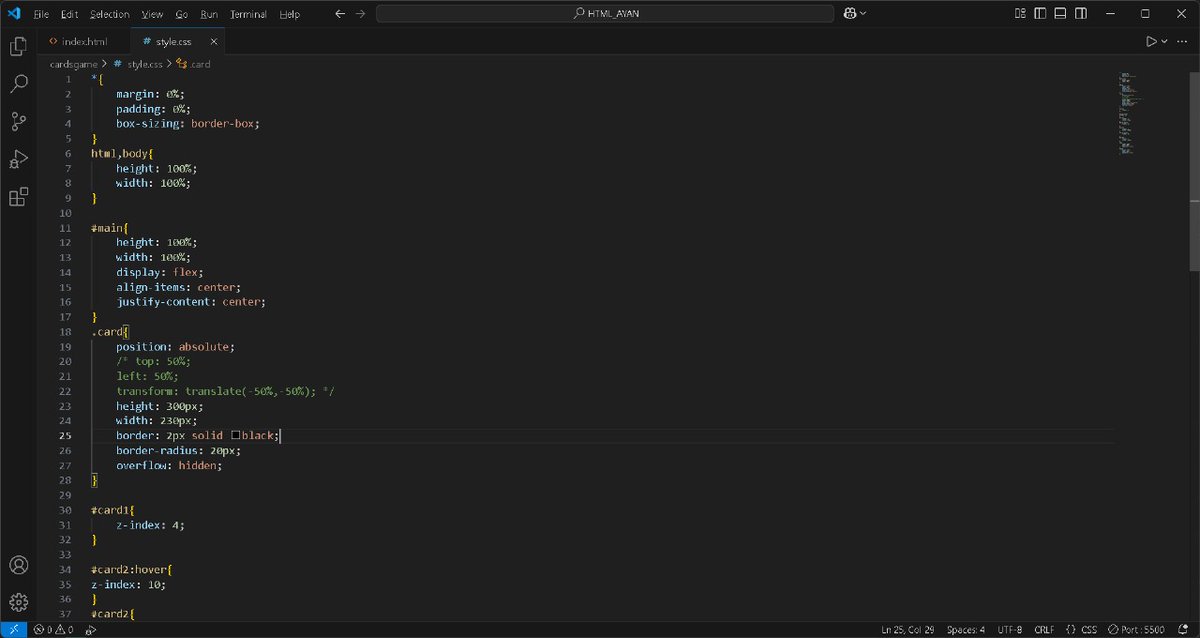Click the Go Forward arrow
The width and height of the screenshot is (1200, 638).
(x=360, y=14)
